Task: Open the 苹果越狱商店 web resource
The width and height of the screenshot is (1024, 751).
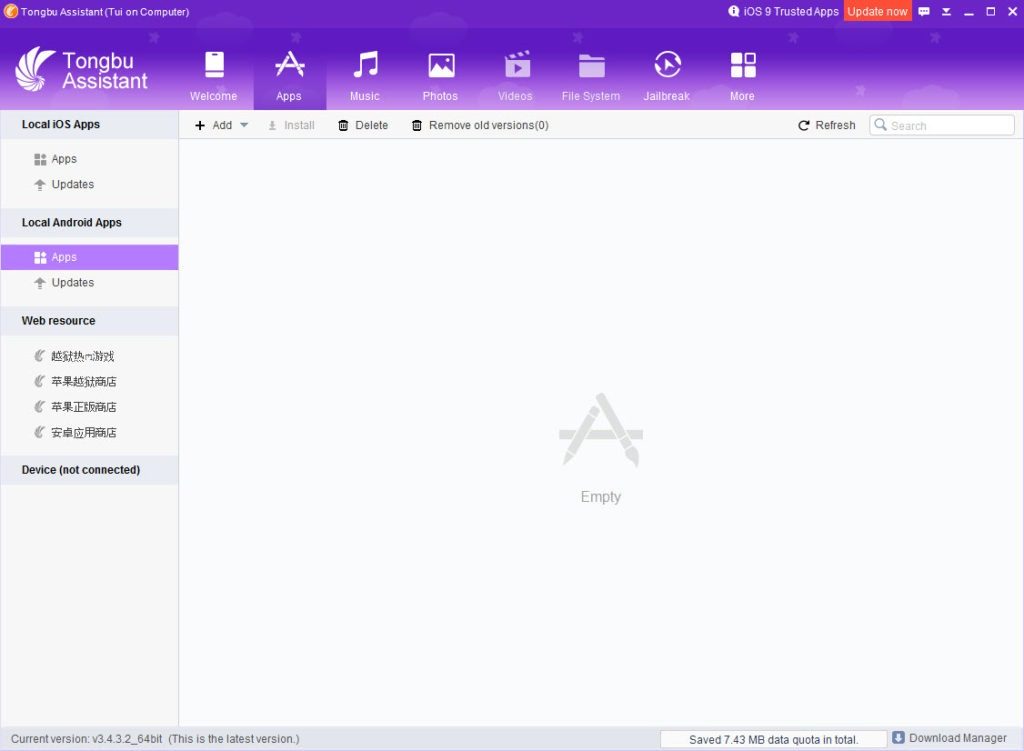Action: tap(89, 381)
